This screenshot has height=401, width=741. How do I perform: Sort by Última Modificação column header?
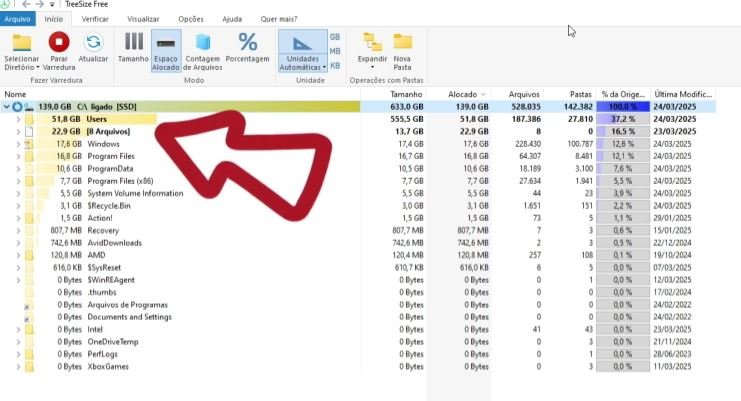(x=683, y=94)
